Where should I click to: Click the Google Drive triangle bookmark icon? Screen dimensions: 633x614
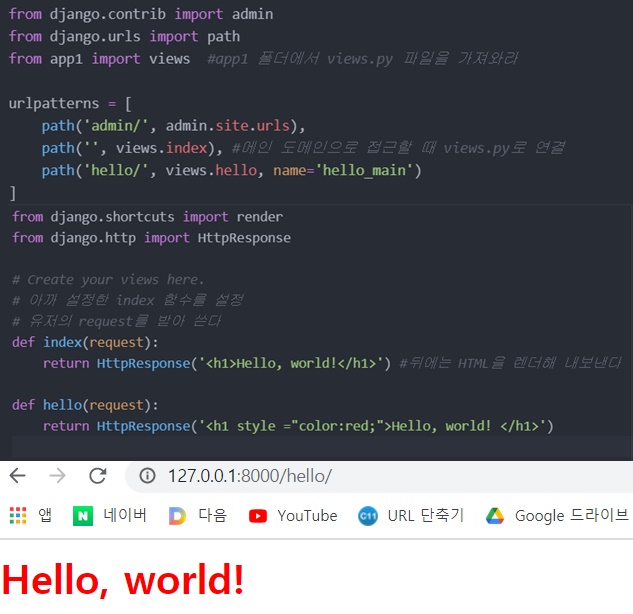tap(495, 516)
